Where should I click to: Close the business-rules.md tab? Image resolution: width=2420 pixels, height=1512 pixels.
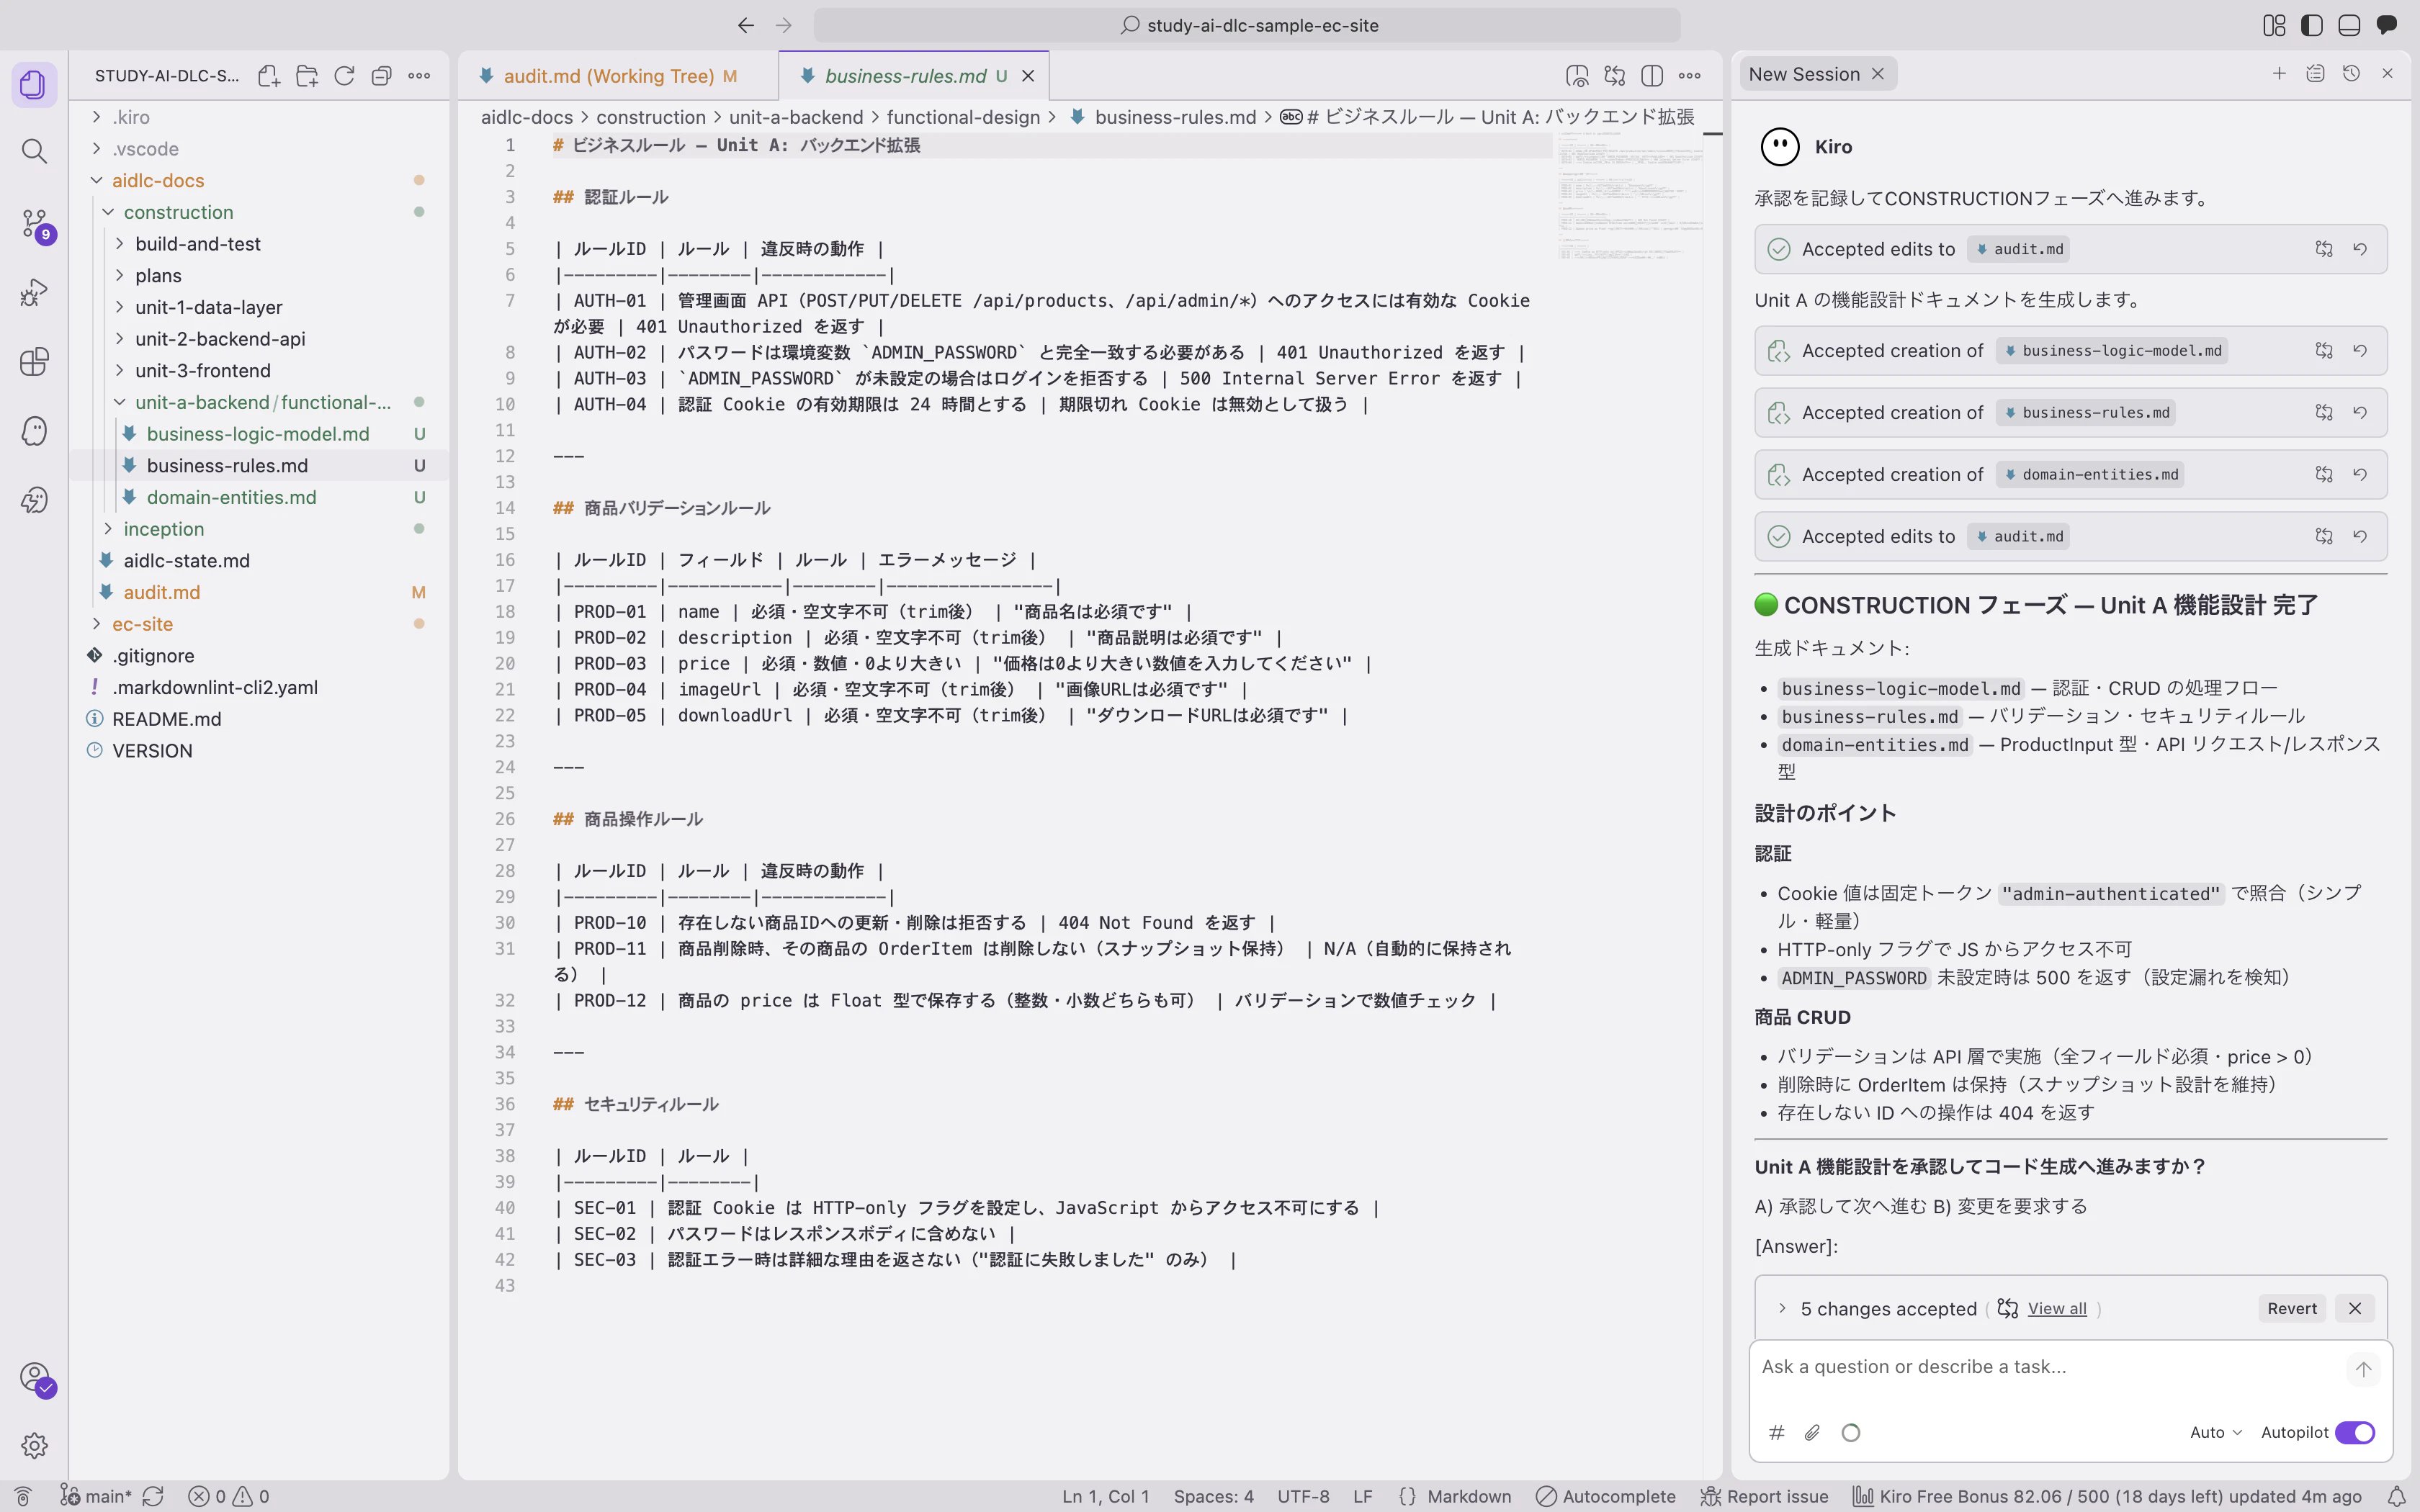click(x=1028, y=76)
